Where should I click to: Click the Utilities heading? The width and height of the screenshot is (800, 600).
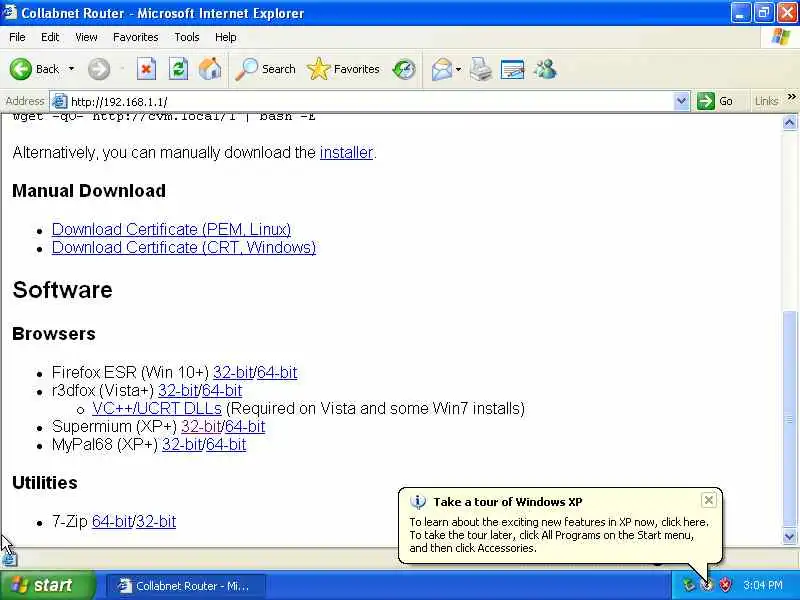pos(45,483)
